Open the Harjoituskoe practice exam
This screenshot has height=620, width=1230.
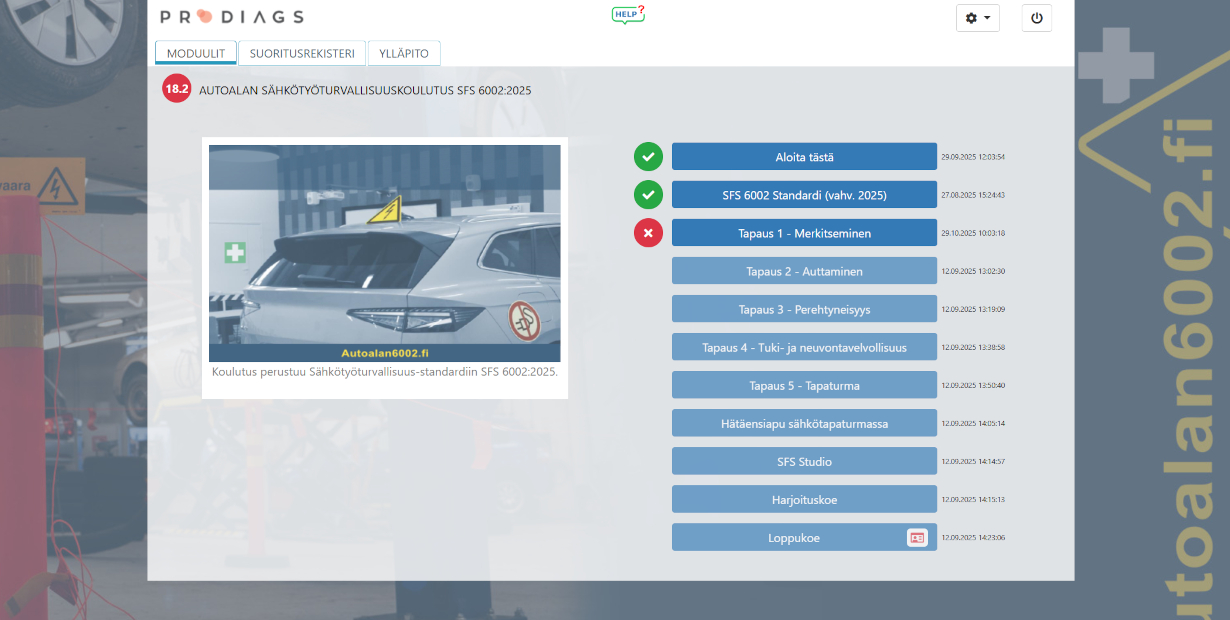804,499
